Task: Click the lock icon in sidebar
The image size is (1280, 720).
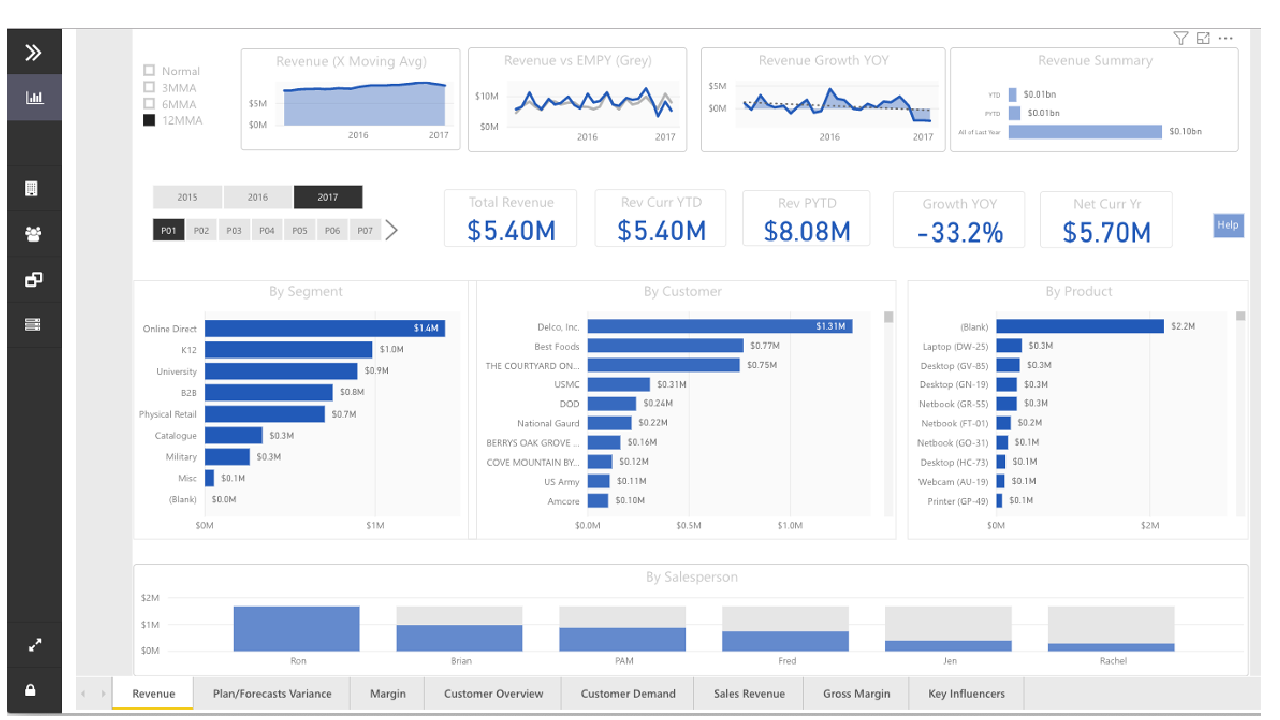Action: [x=31, y=690]
